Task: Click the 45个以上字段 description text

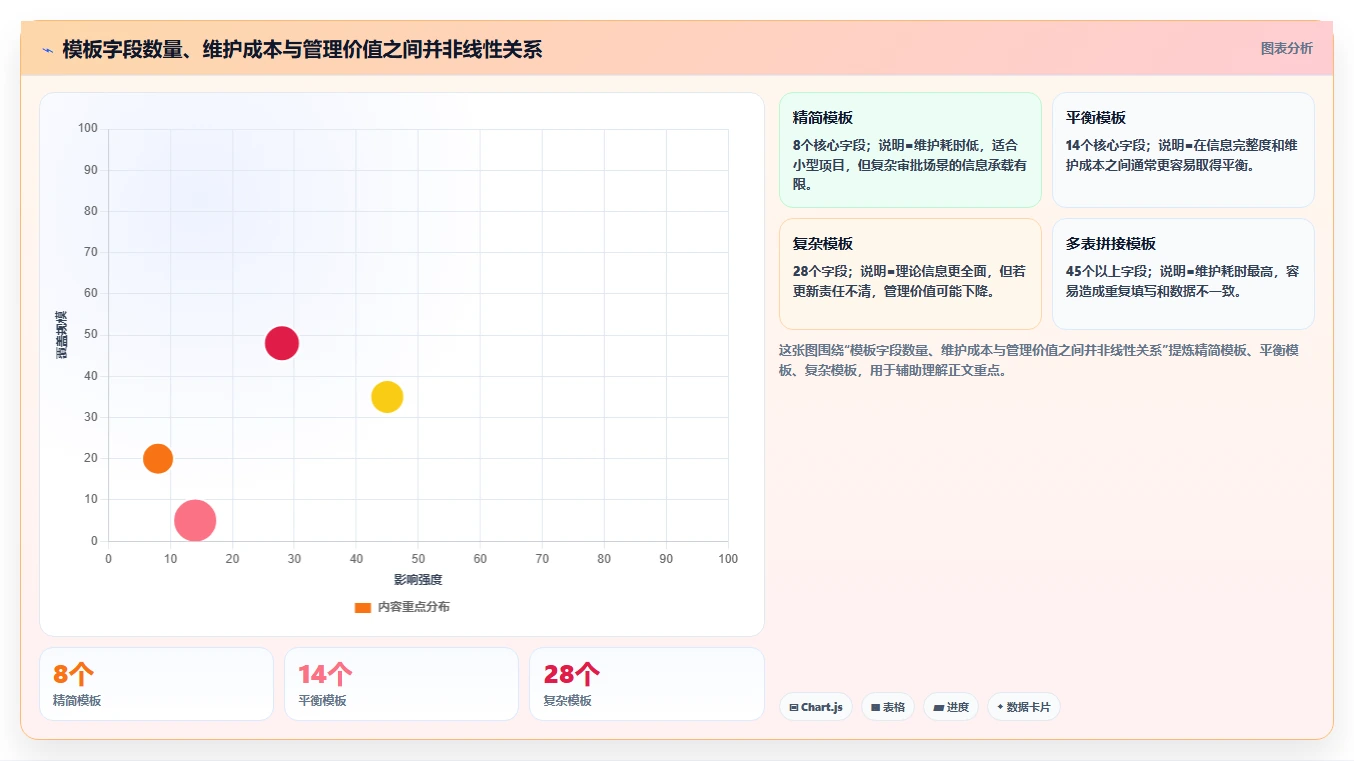Action: 1182,281
